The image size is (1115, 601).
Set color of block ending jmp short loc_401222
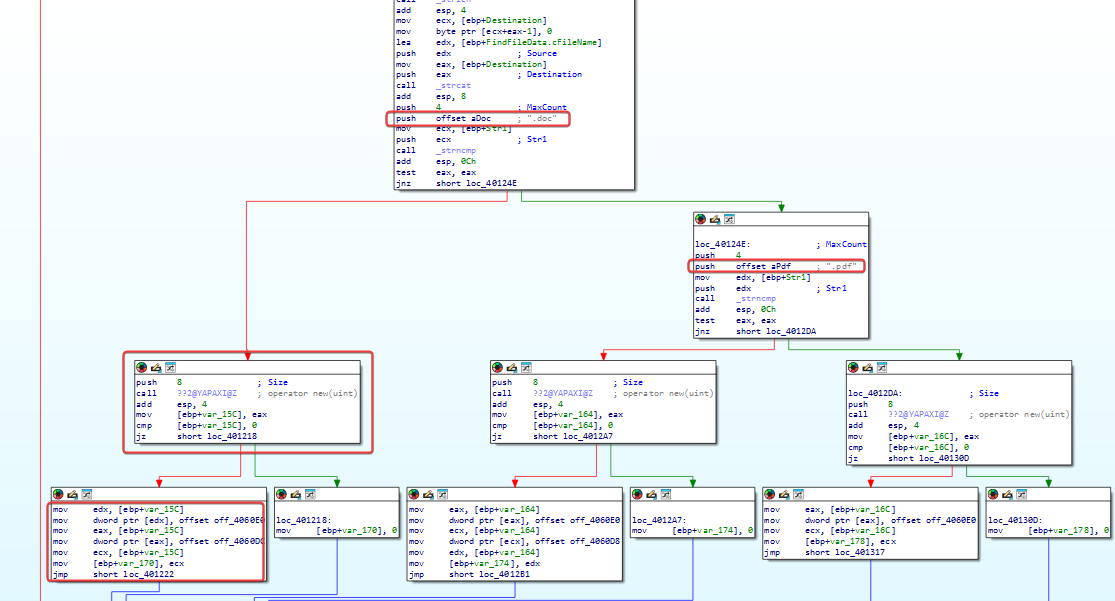(x=58, y=494)
